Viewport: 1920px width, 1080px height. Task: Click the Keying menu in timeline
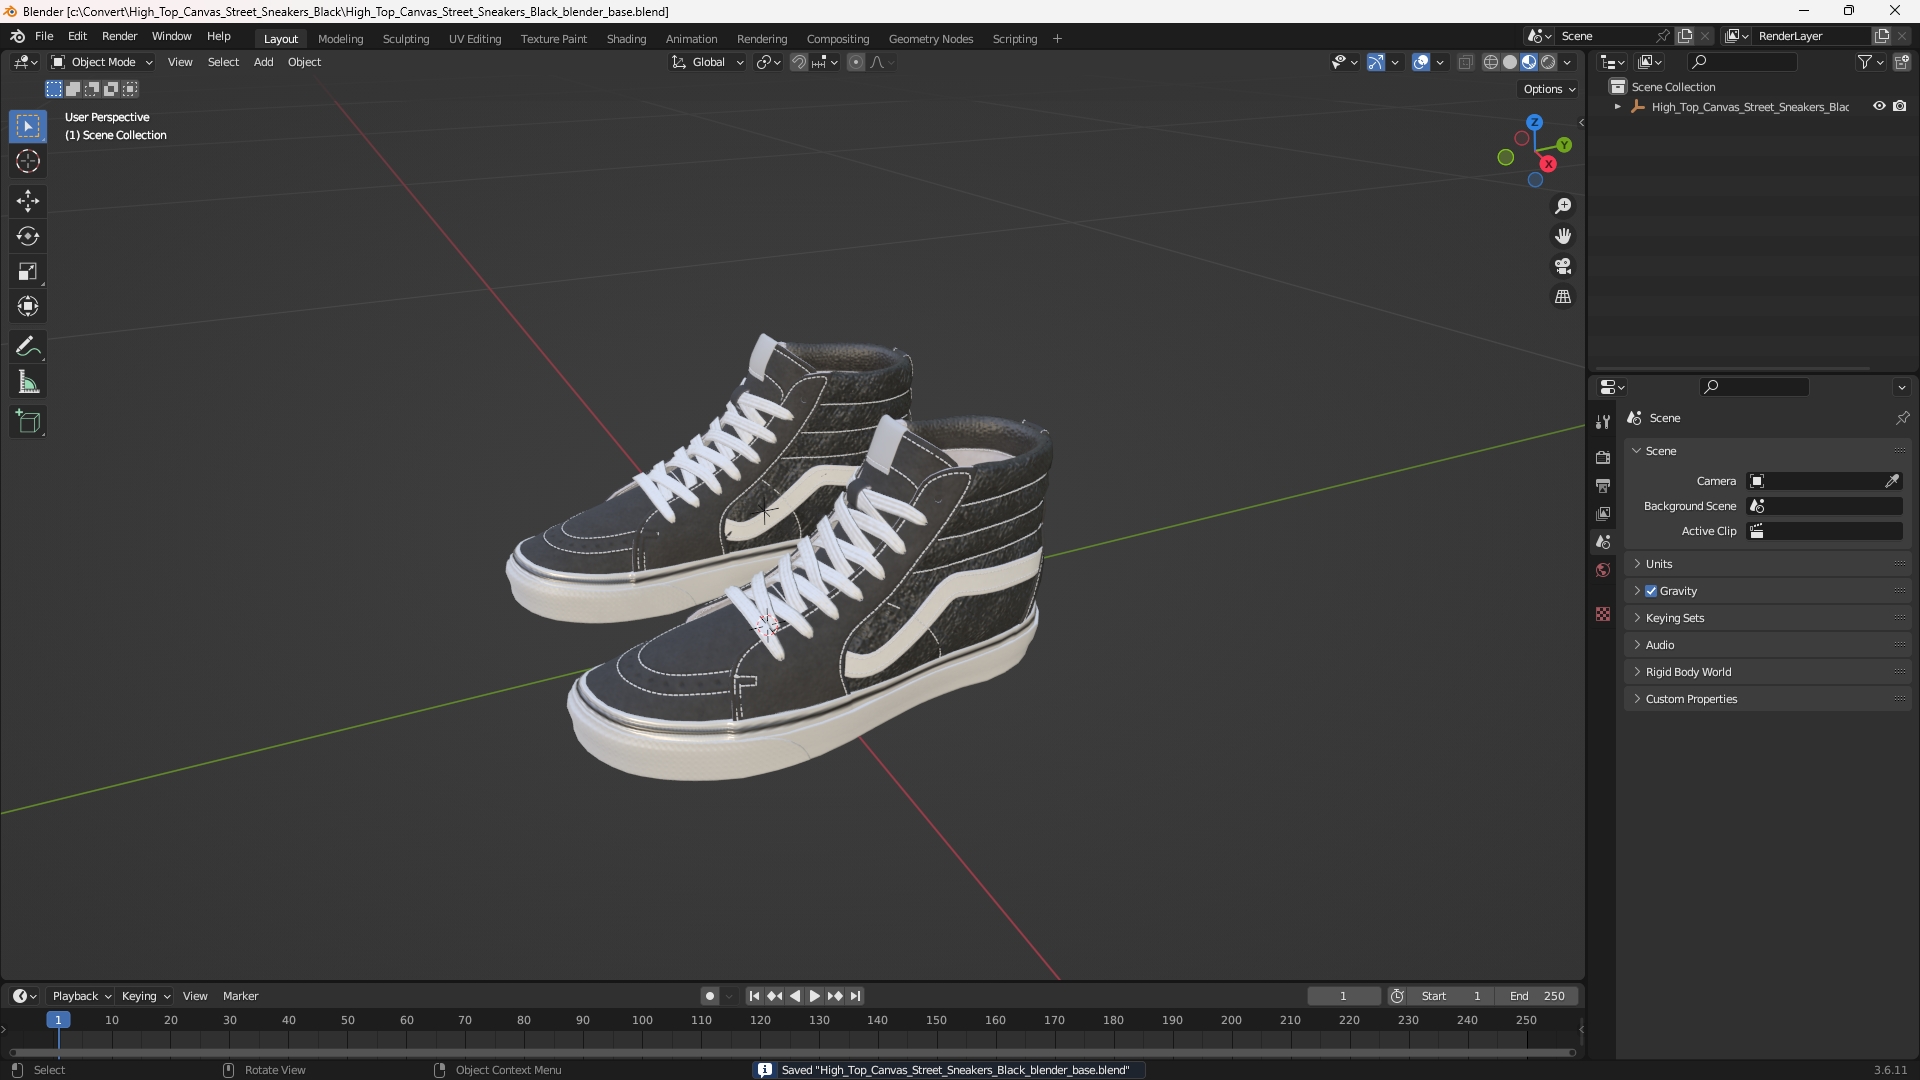click(145, 996)
